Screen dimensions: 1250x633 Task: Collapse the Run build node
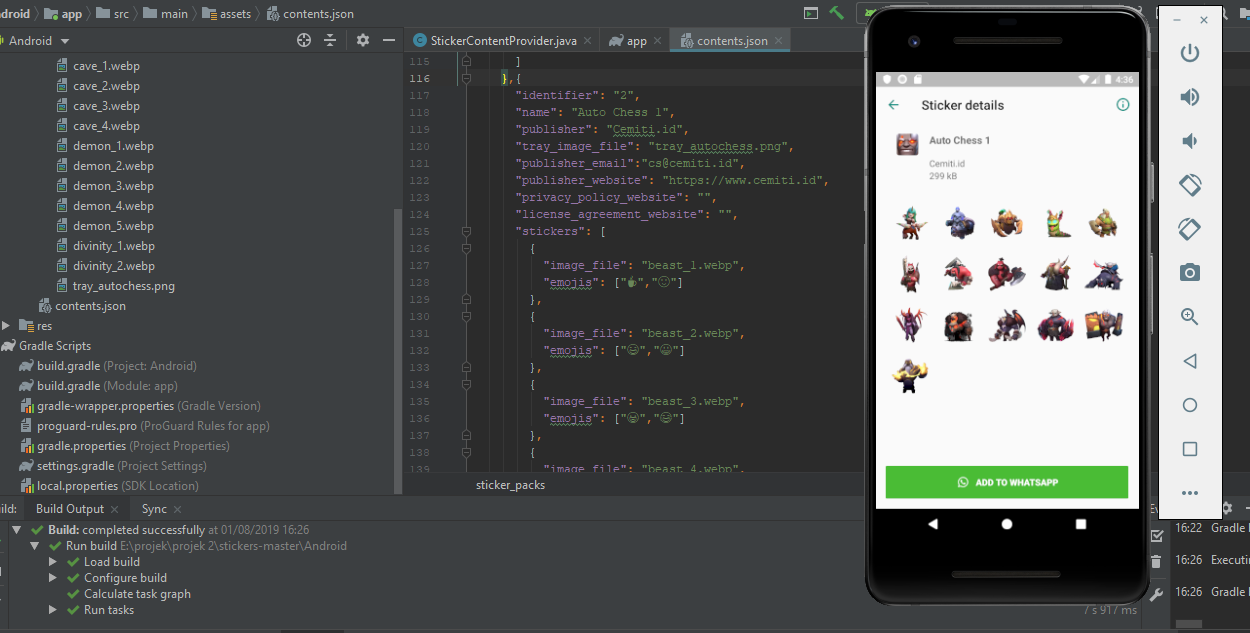[35, 546]
